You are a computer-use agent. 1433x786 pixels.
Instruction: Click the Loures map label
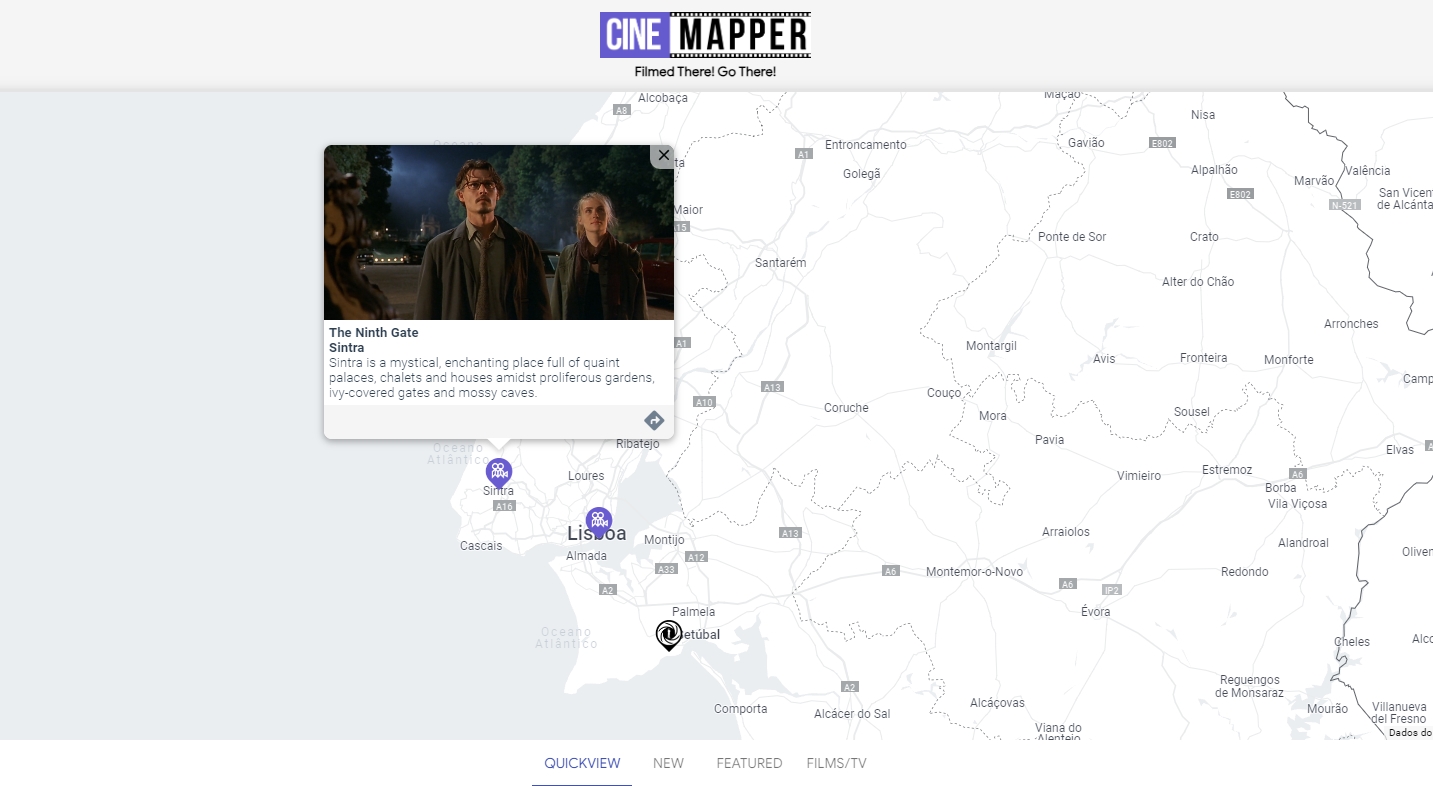pyautogui.click(x=586, y=476)
